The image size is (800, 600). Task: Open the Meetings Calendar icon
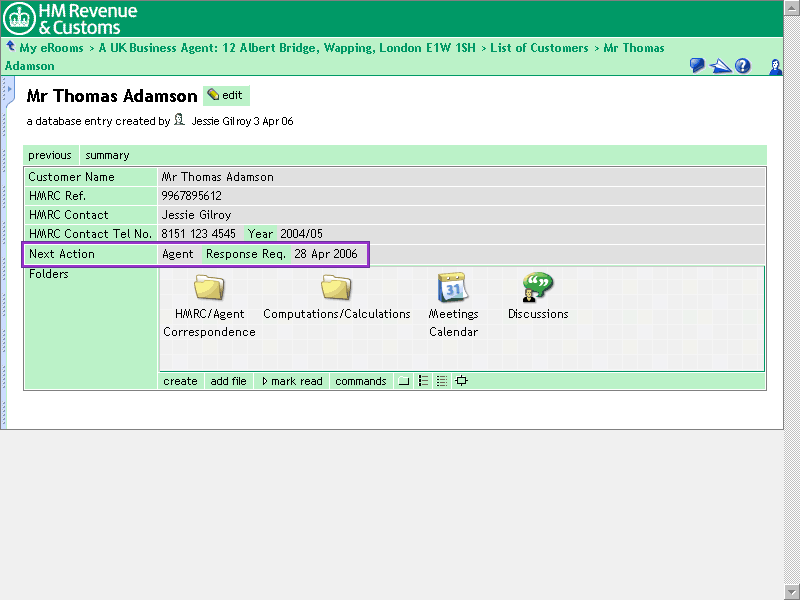click(x=453, y=289)
